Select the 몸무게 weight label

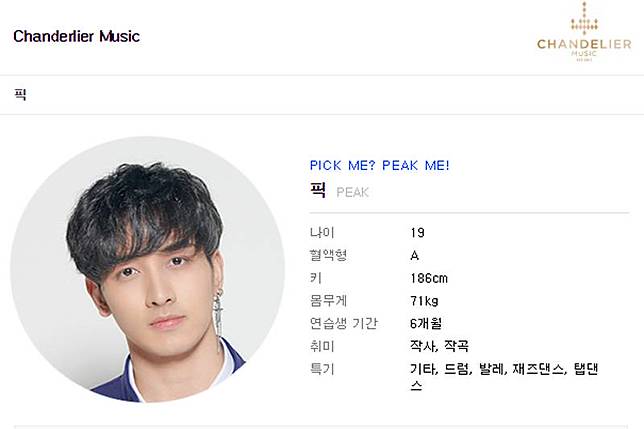click(328, 301)
